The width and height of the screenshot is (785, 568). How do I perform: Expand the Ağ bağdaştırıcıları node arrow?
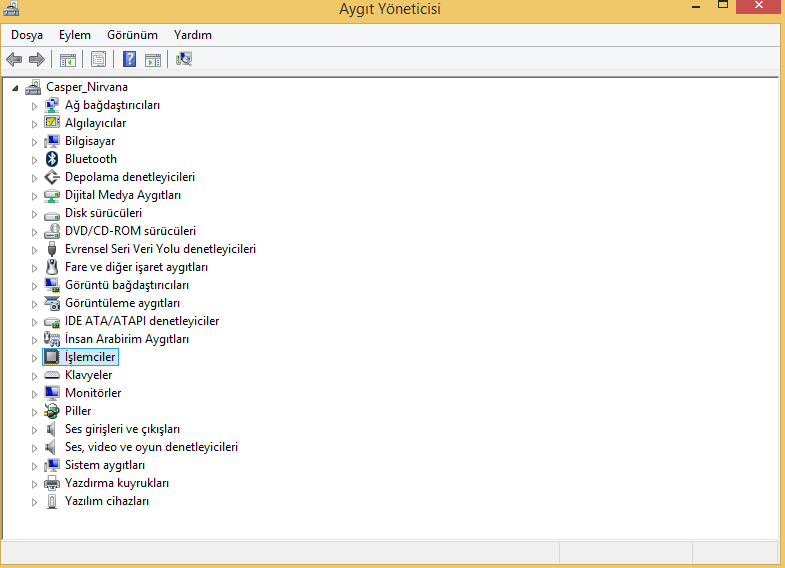[x=34, y=106]
